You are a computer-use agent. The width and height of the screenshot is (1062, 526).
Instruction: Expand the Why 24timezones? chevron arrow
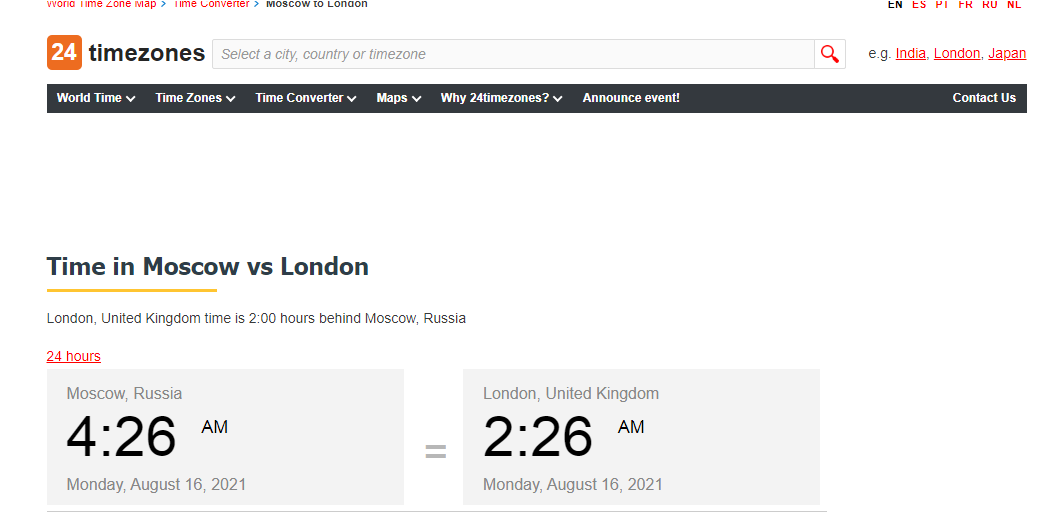558,99
